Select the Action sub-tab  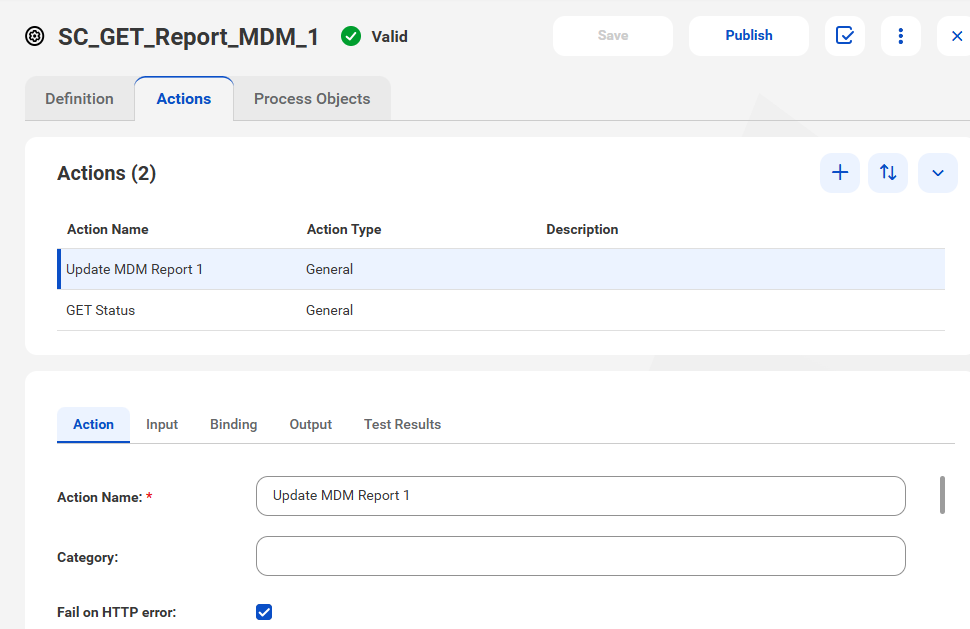tap(93, 424)
